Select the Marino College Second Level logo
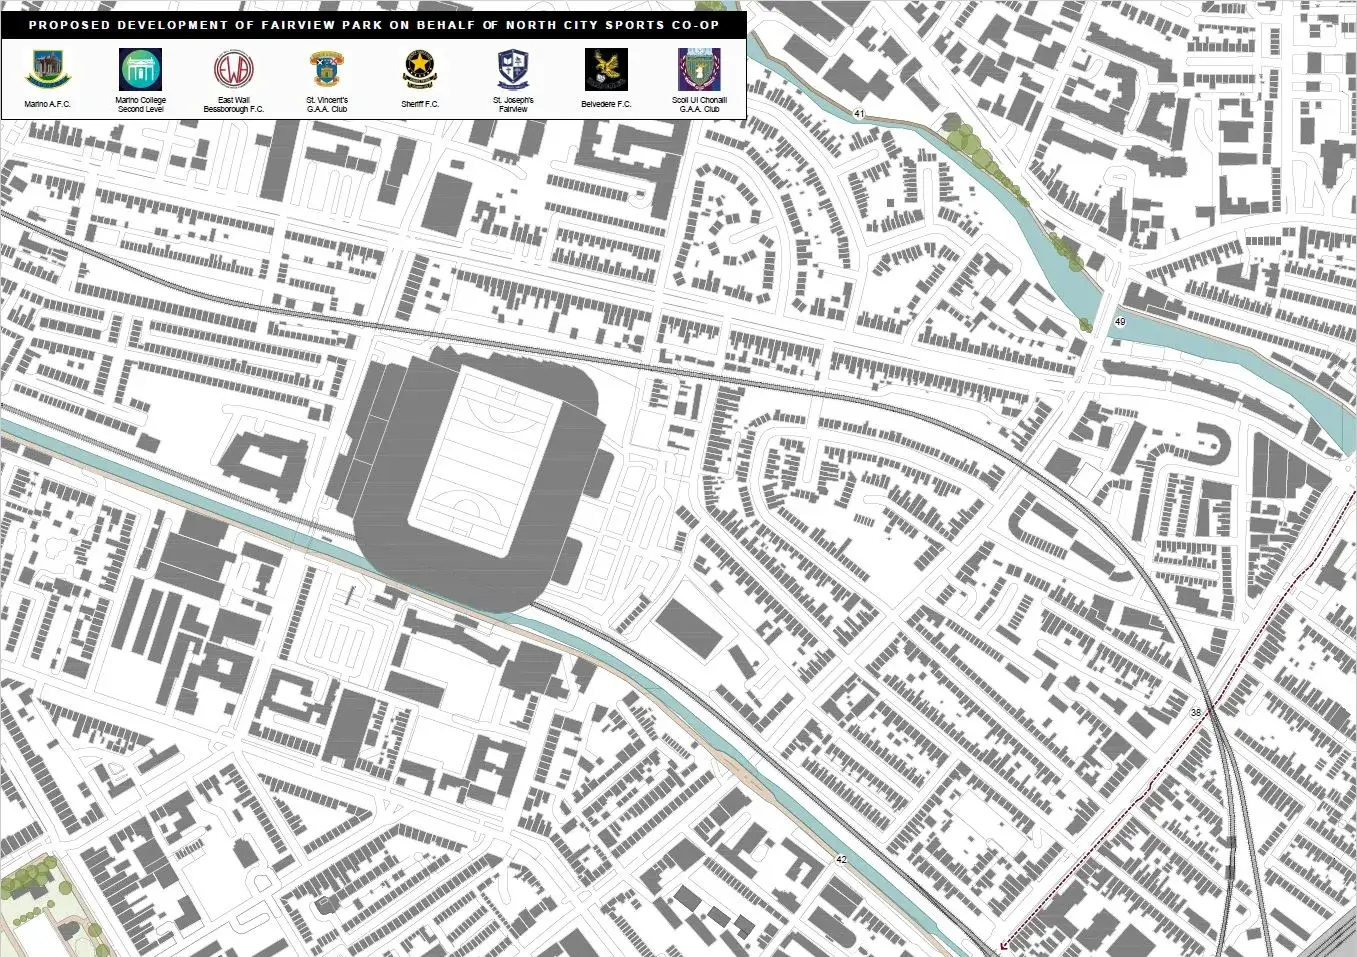This screenshot has width=1357, height=957. tap(141, 69)
